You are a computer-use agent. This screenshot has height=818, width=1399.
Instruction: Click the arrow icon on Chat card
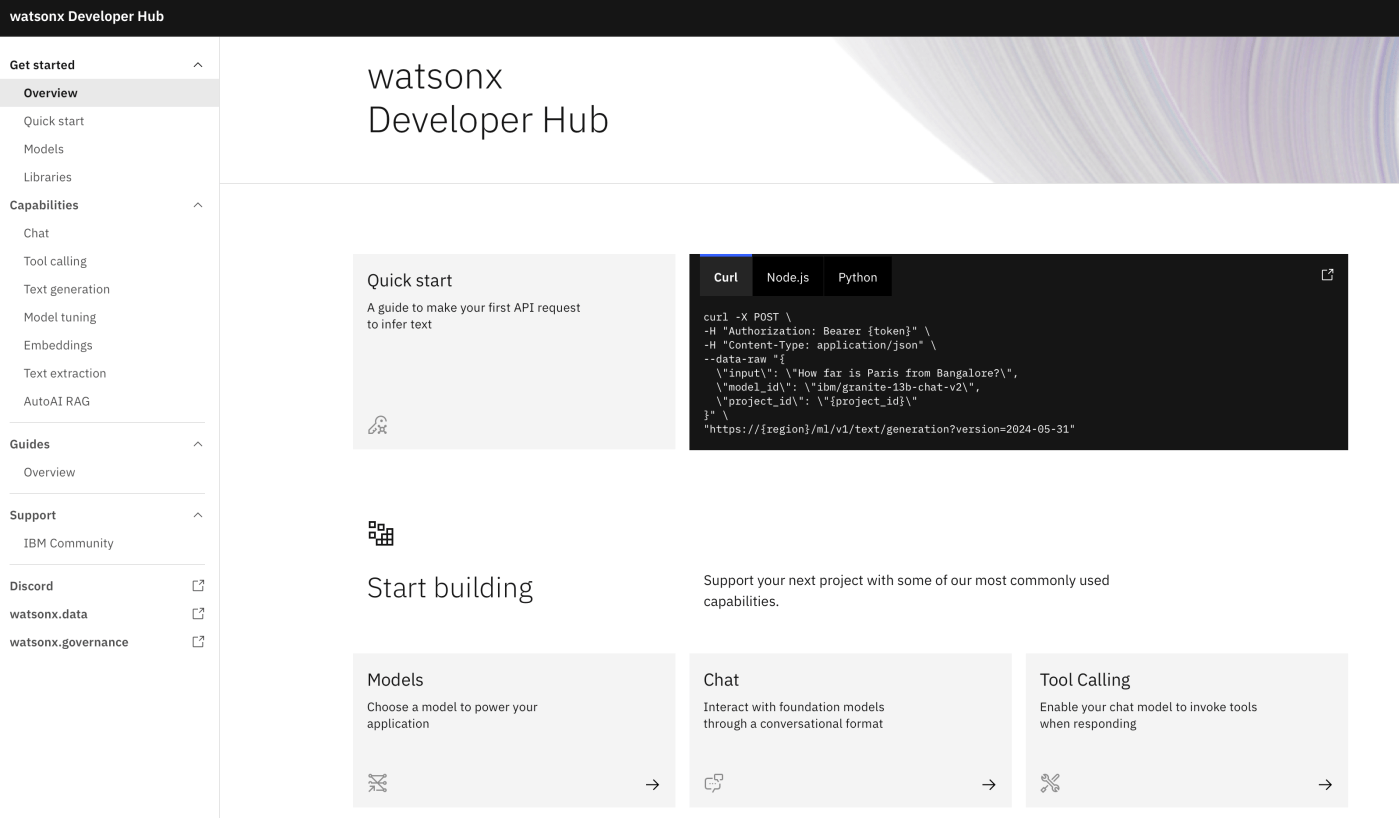coord(988,785)
